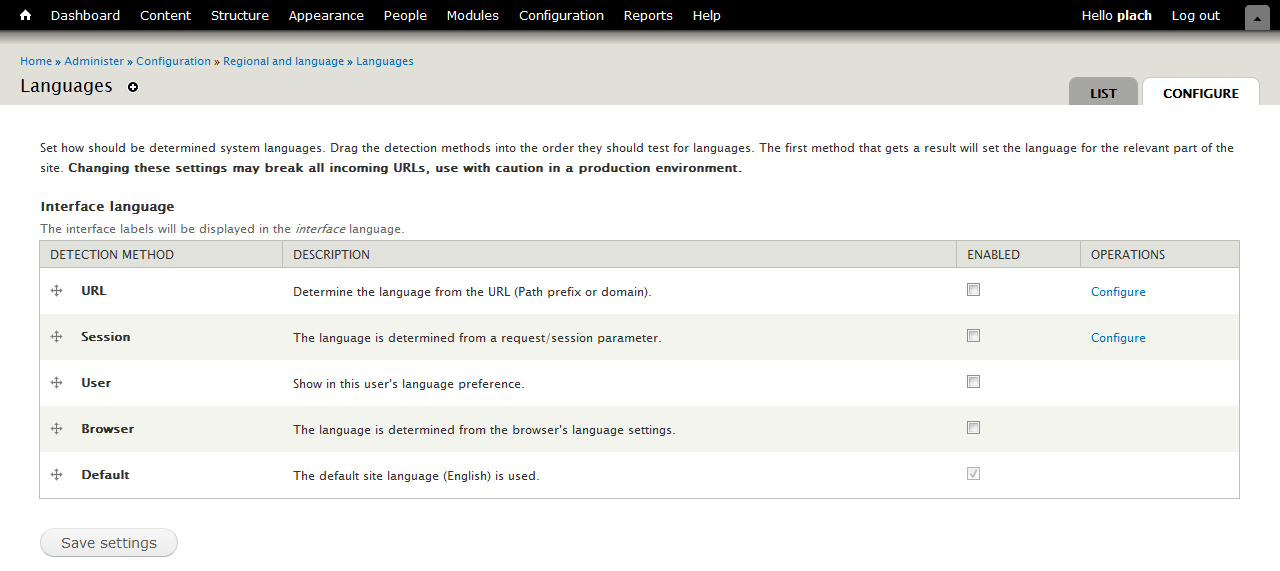Open Configure link for URL method
This screenshot has height=571, width=1280.
pyautogui.click(x=1118, y=292)
